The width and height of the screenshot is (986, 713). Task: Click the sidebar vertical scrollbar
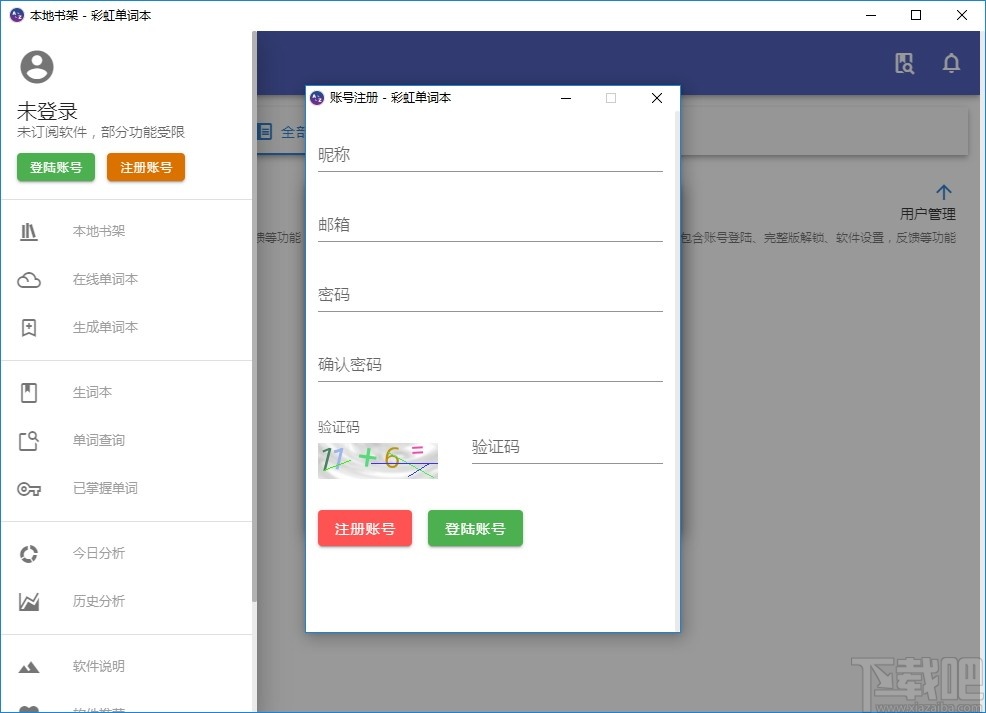point(254,316)
